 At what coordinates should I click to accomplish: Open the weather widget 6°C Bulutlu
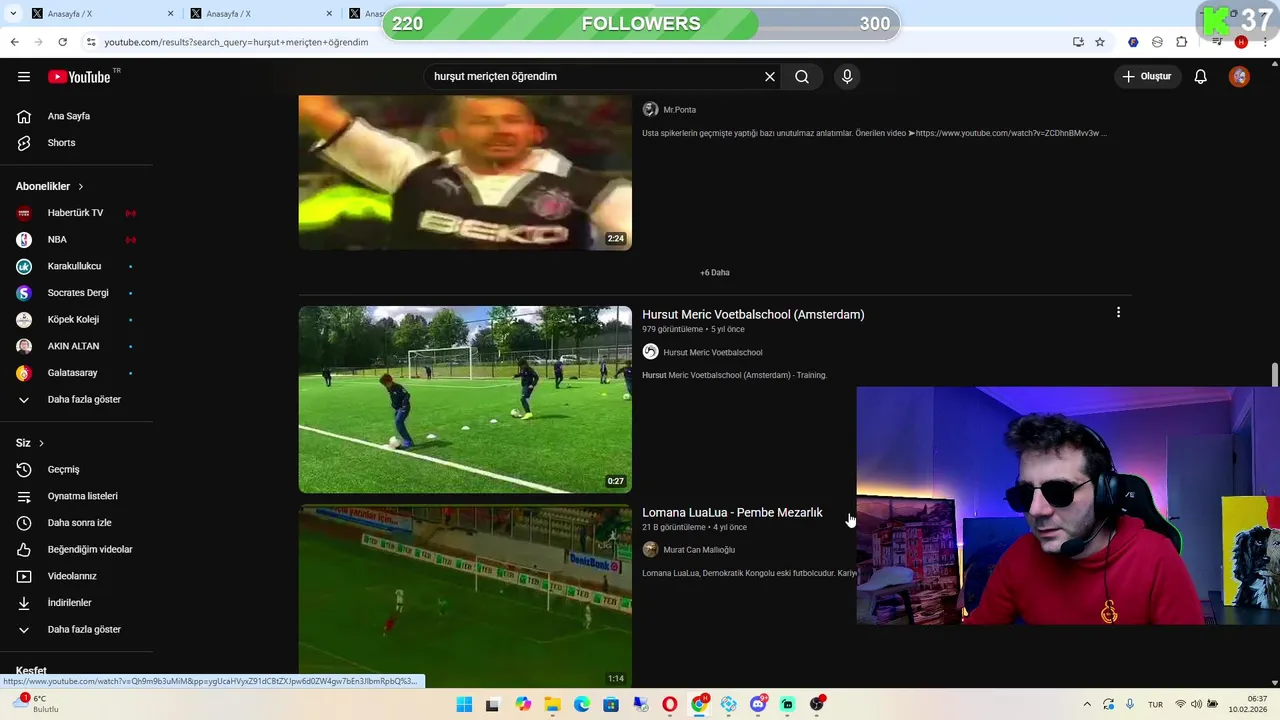pos(35,704)
